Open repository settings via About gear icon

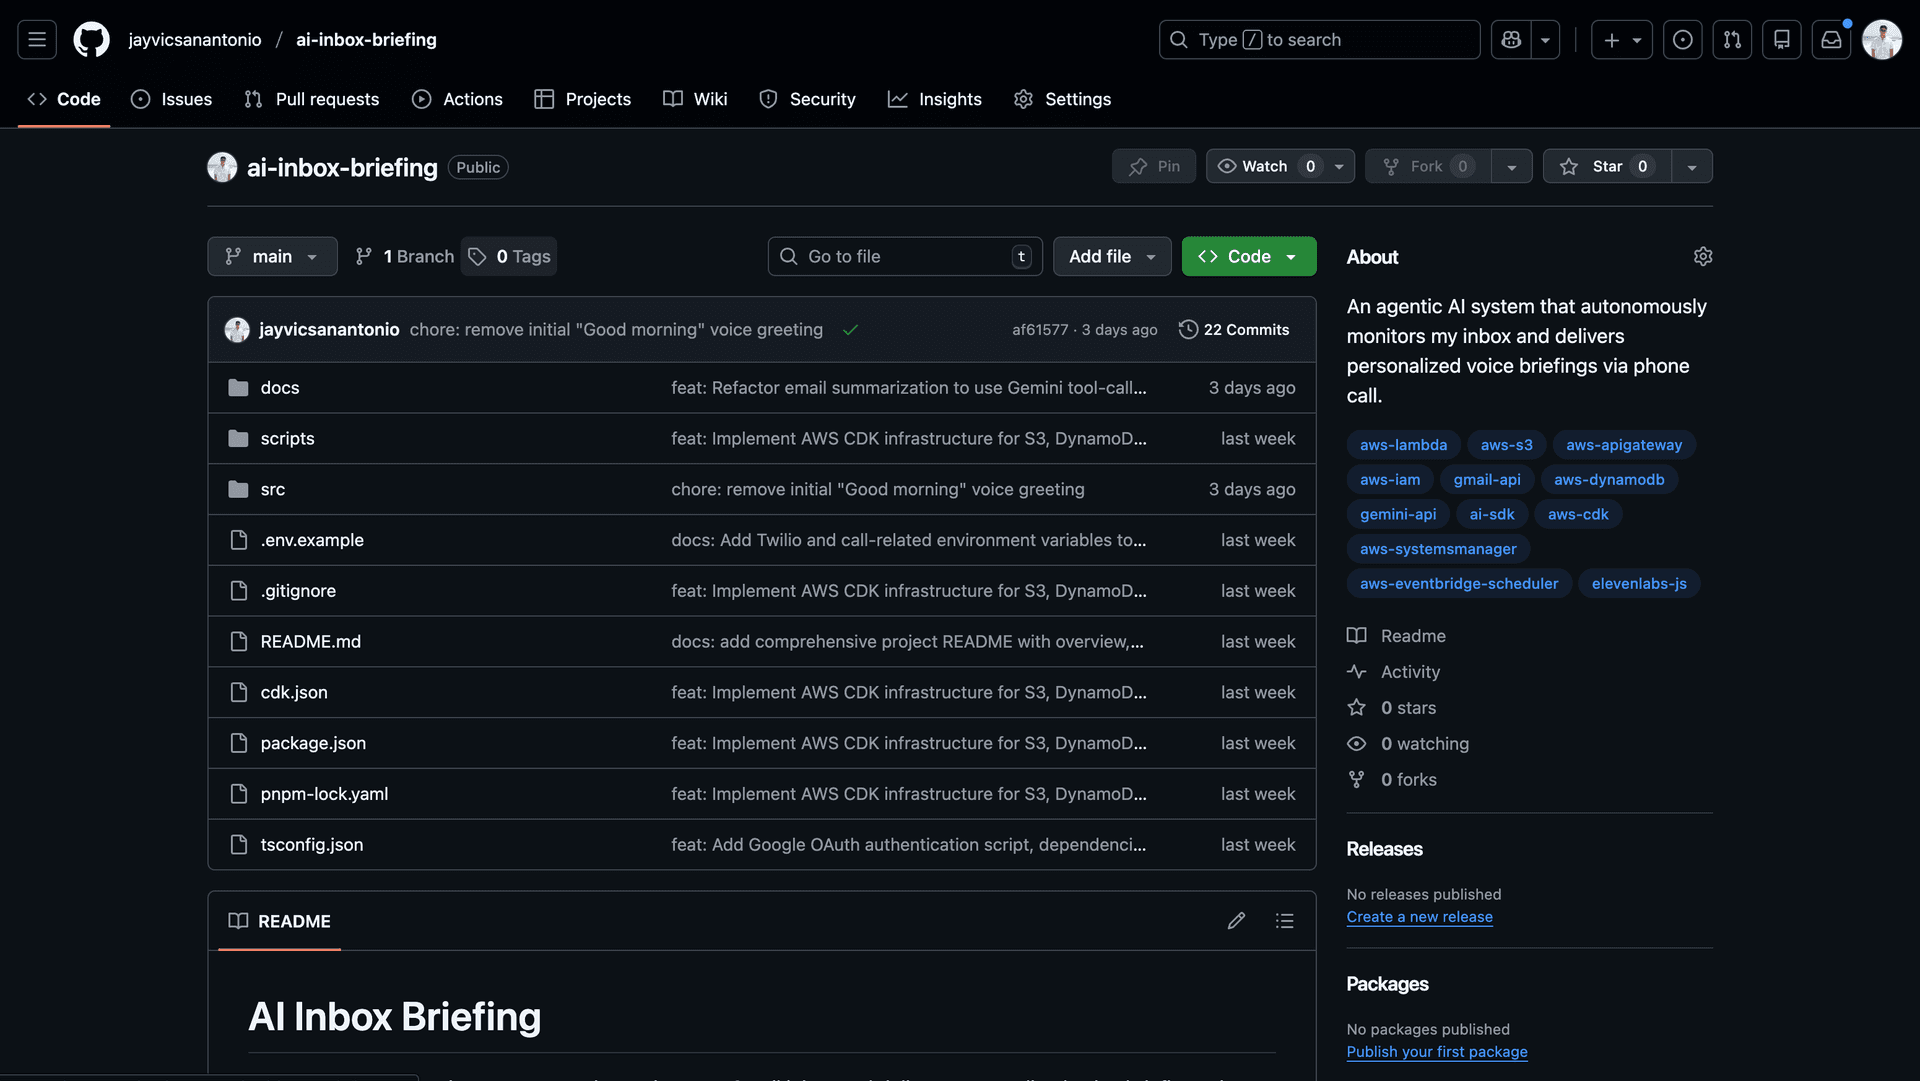pyautogui.click(x=1703, y=256)
